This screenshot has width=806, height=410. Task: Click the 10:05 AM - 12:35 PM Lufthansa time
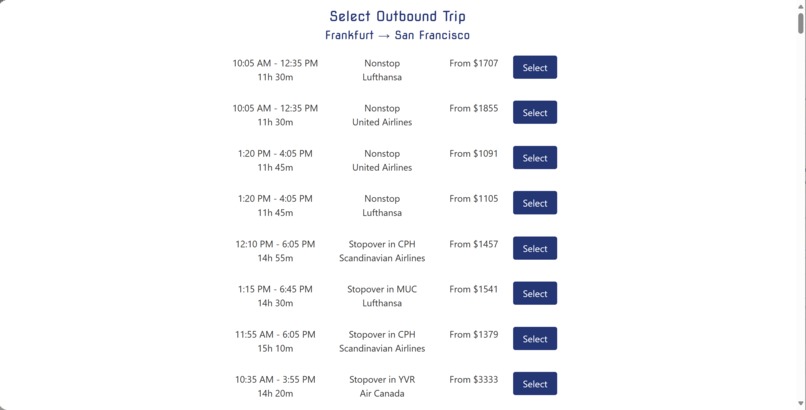pos(275,63)
